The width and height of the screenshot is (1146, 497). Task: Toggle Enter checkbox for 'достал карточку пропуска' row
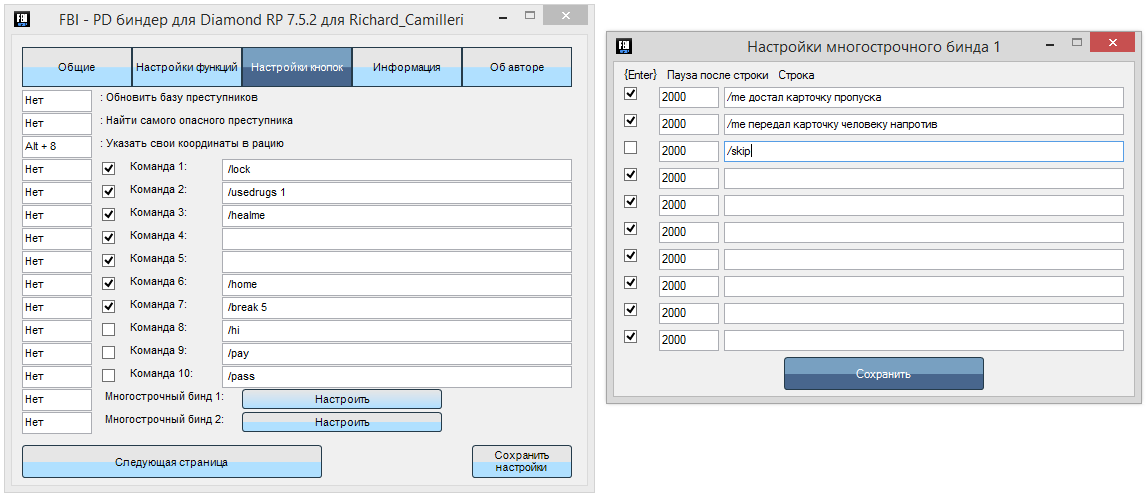(x=630, y=94)
